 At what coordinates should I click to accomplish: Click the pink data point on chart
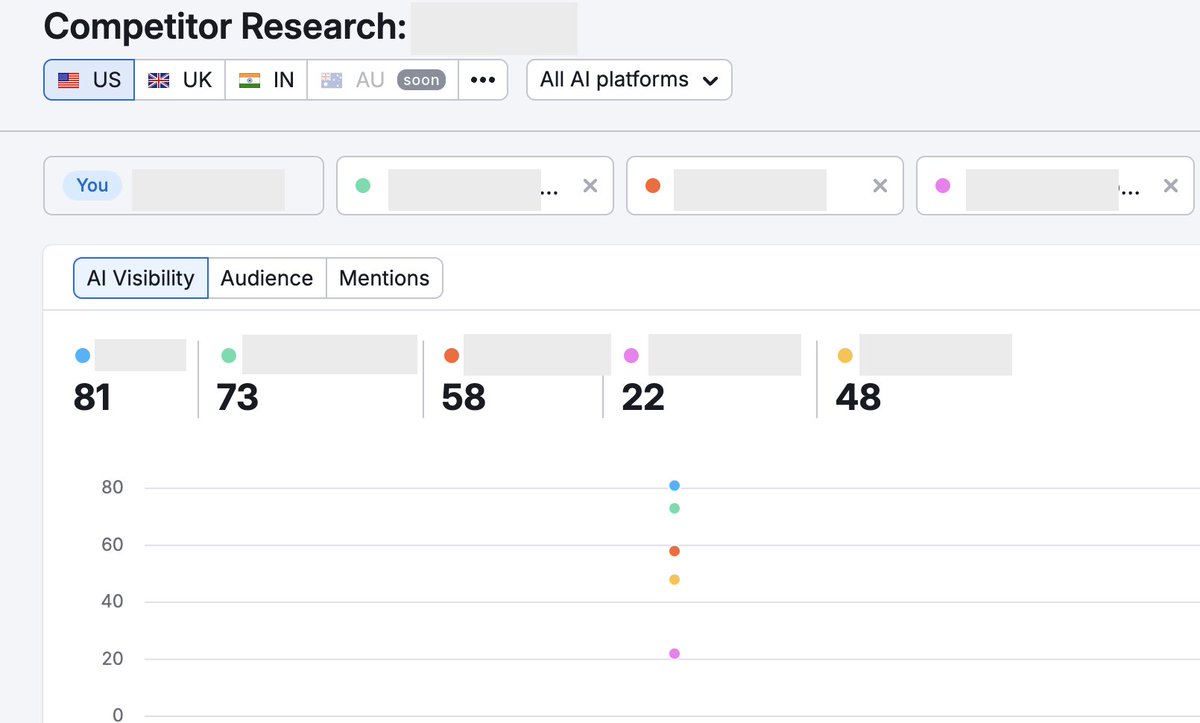[x=674, y=653]
